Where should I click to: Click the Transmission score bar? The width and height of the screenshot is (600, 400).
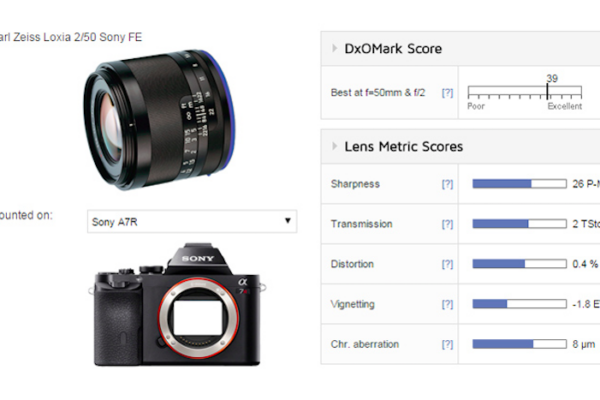520,224
